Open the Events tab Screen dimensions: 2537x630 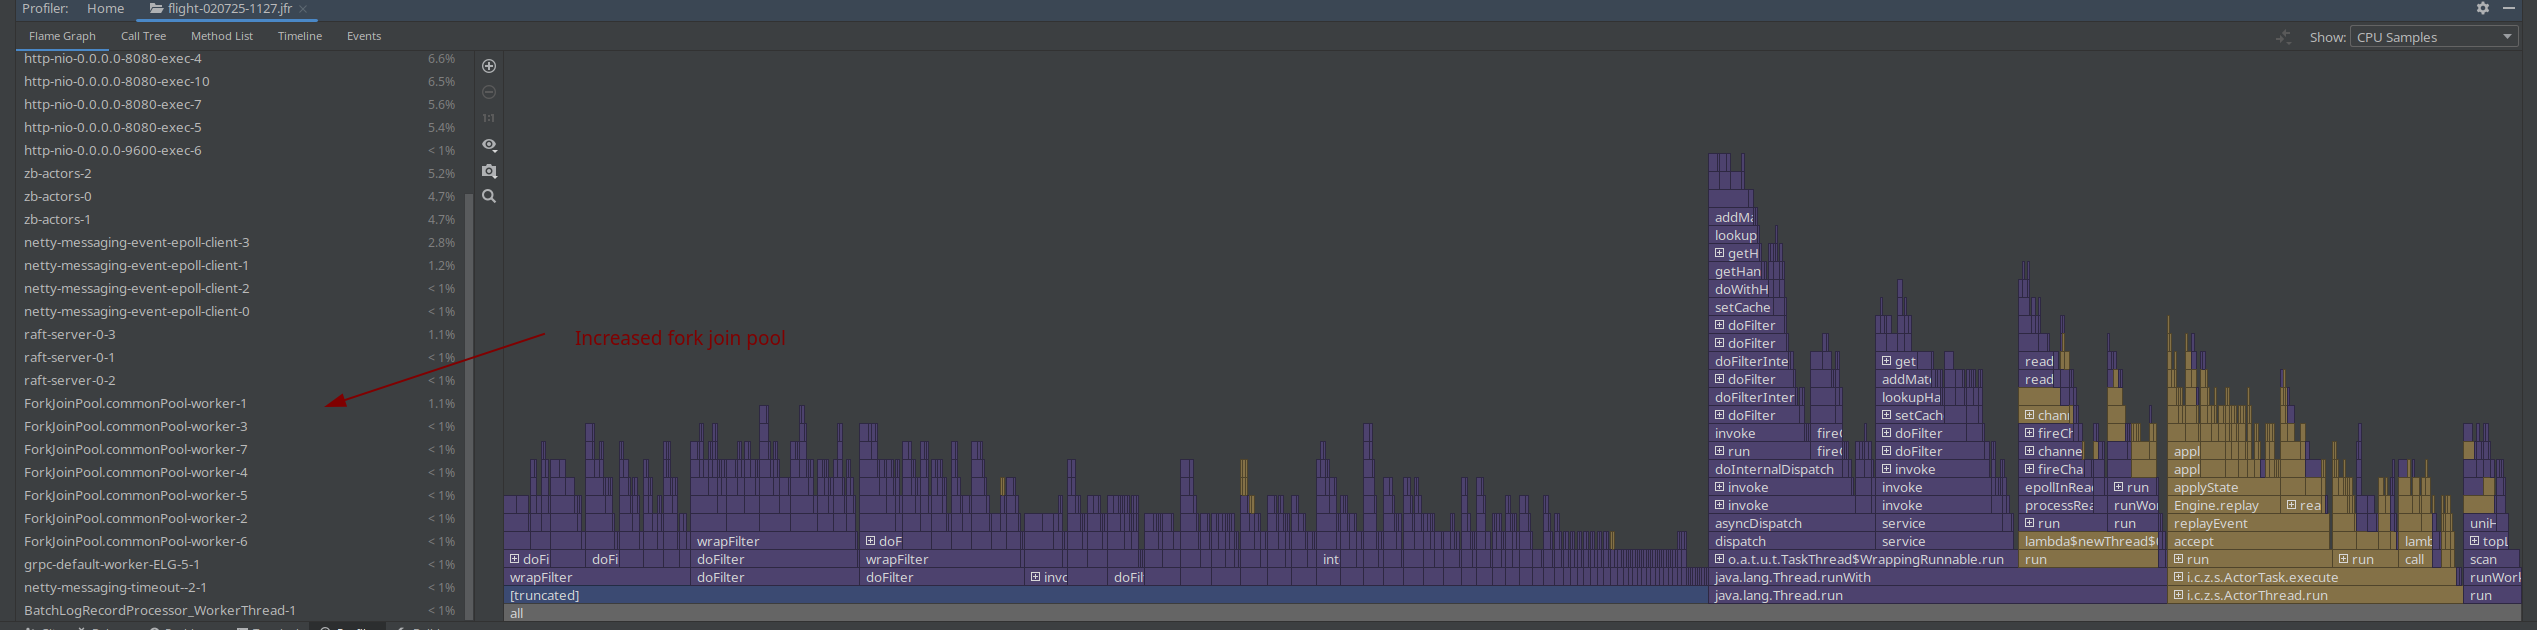[x=364, y=36]
